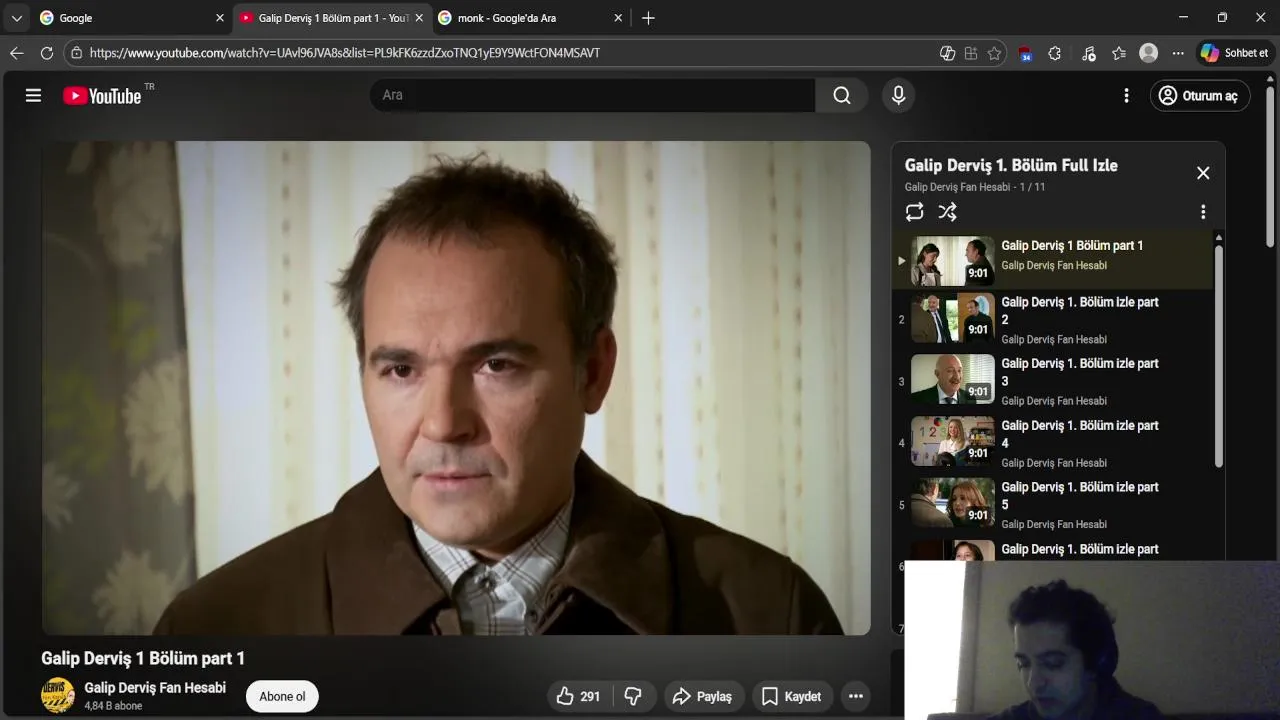This screenshot has height=720, width=1280.
Task: Start voice search with the microphone
Action: (898, 95)
